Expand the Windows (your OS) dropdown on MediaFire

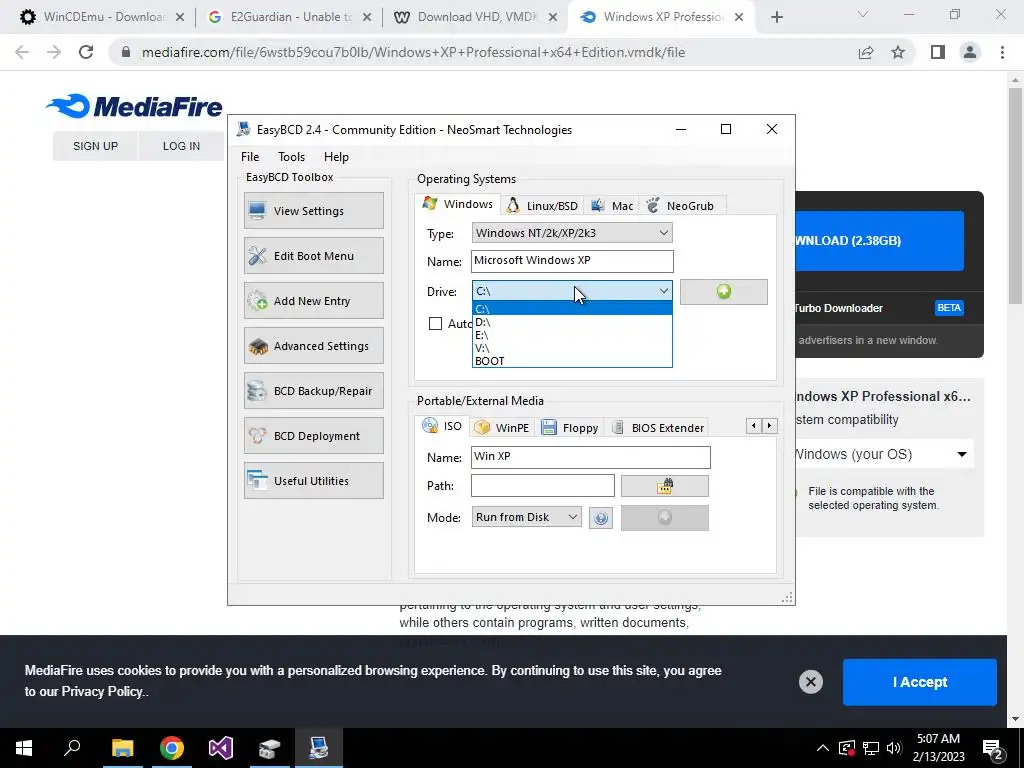[883, 455]
